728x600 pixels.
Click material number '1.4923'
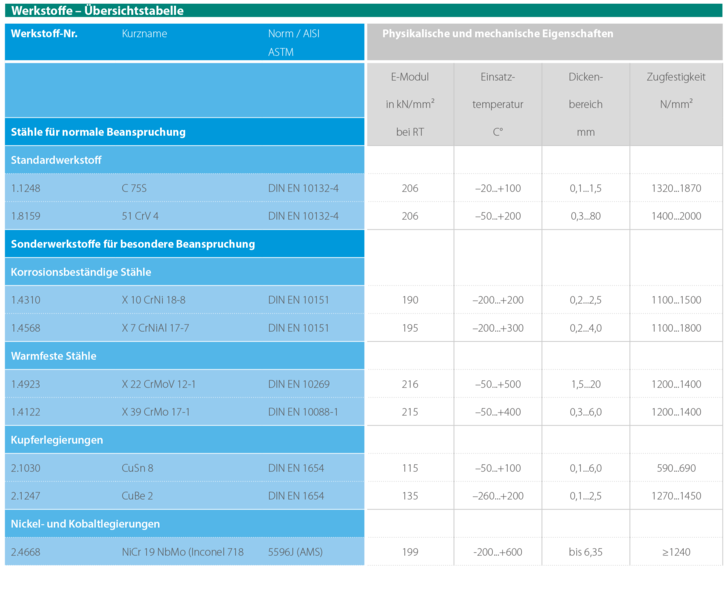[26, 384]
